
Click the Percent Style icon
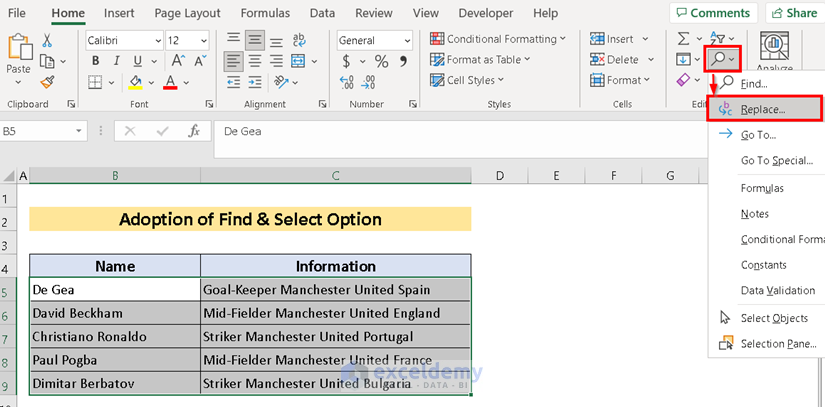click(381, 61)
